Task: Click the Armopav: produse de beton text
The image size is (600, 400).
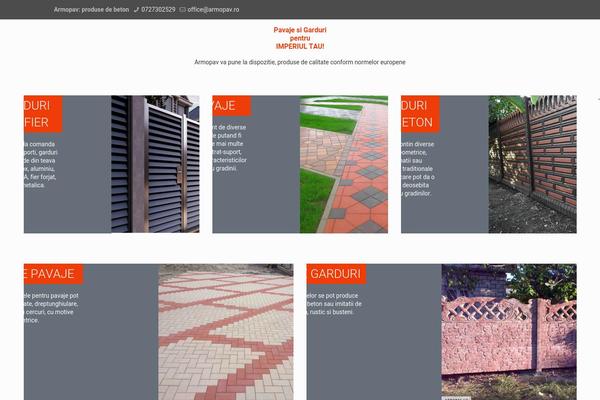Action: tap(91, 10)
